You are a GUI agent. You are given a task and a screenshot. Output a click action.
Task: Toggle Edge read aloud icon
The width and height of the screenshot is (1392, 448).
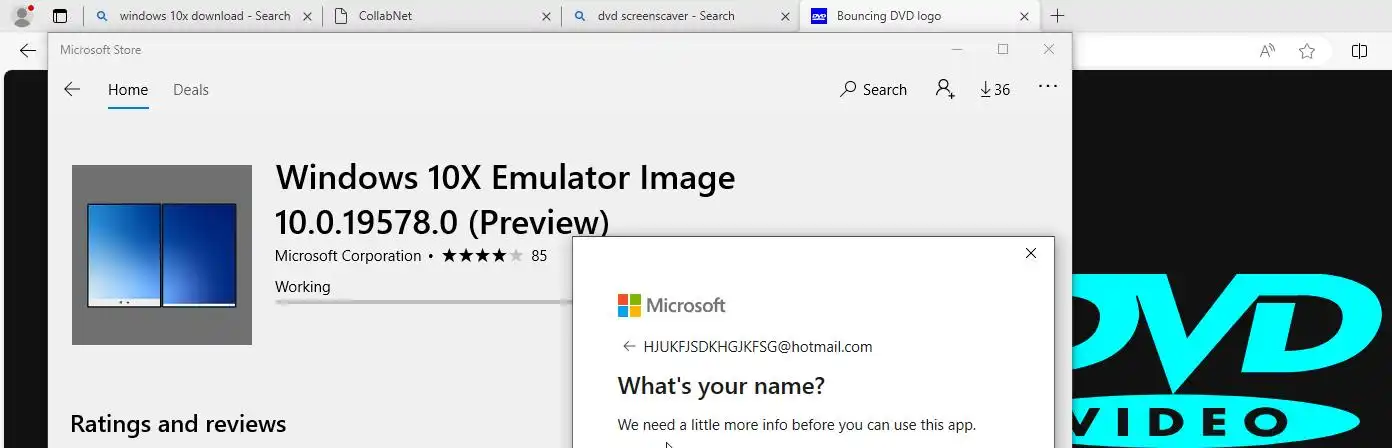[1267, 51]
